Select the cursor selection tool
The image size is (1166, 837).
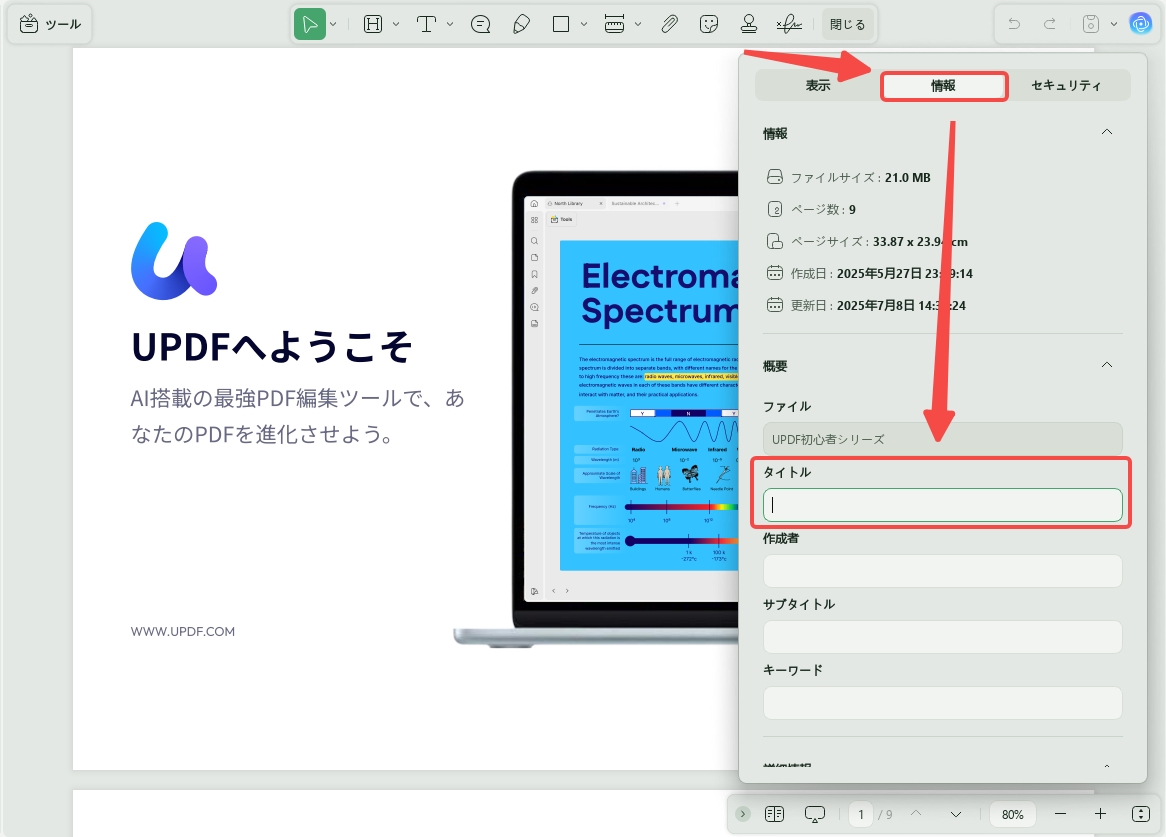point(309,25)
